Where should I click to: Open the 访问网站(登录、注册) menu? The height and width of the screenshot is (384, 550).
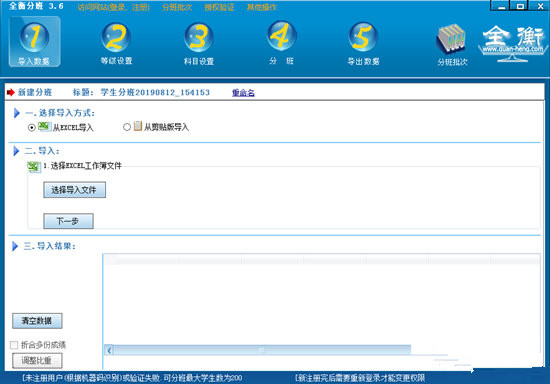point(114,7)
